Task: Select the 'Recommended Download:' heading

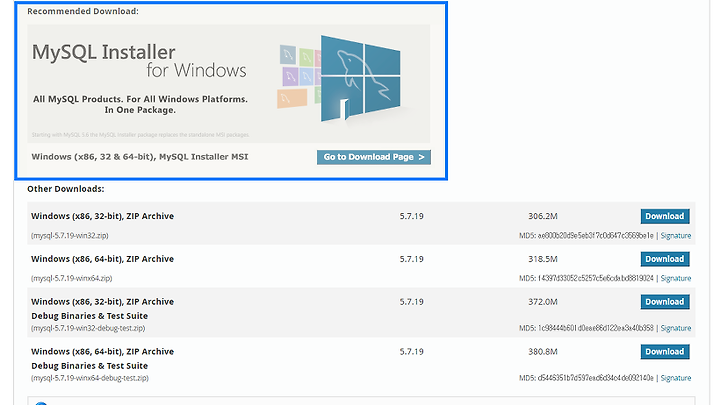Action: (x=83, y=11)
